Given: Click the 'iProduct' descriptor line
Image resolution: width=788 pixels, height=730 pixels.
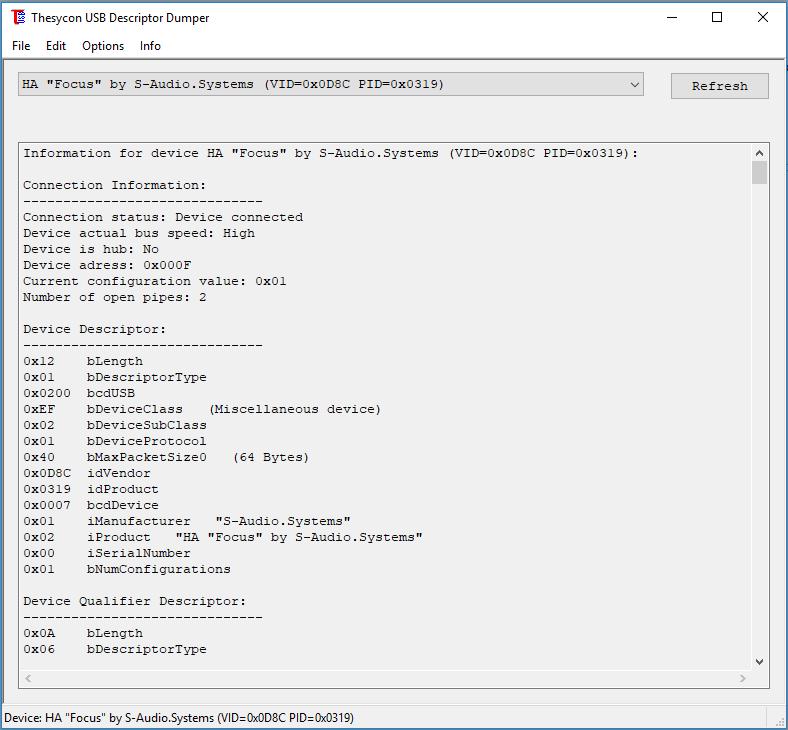Looking at the screenshot, I should point(223,538).
